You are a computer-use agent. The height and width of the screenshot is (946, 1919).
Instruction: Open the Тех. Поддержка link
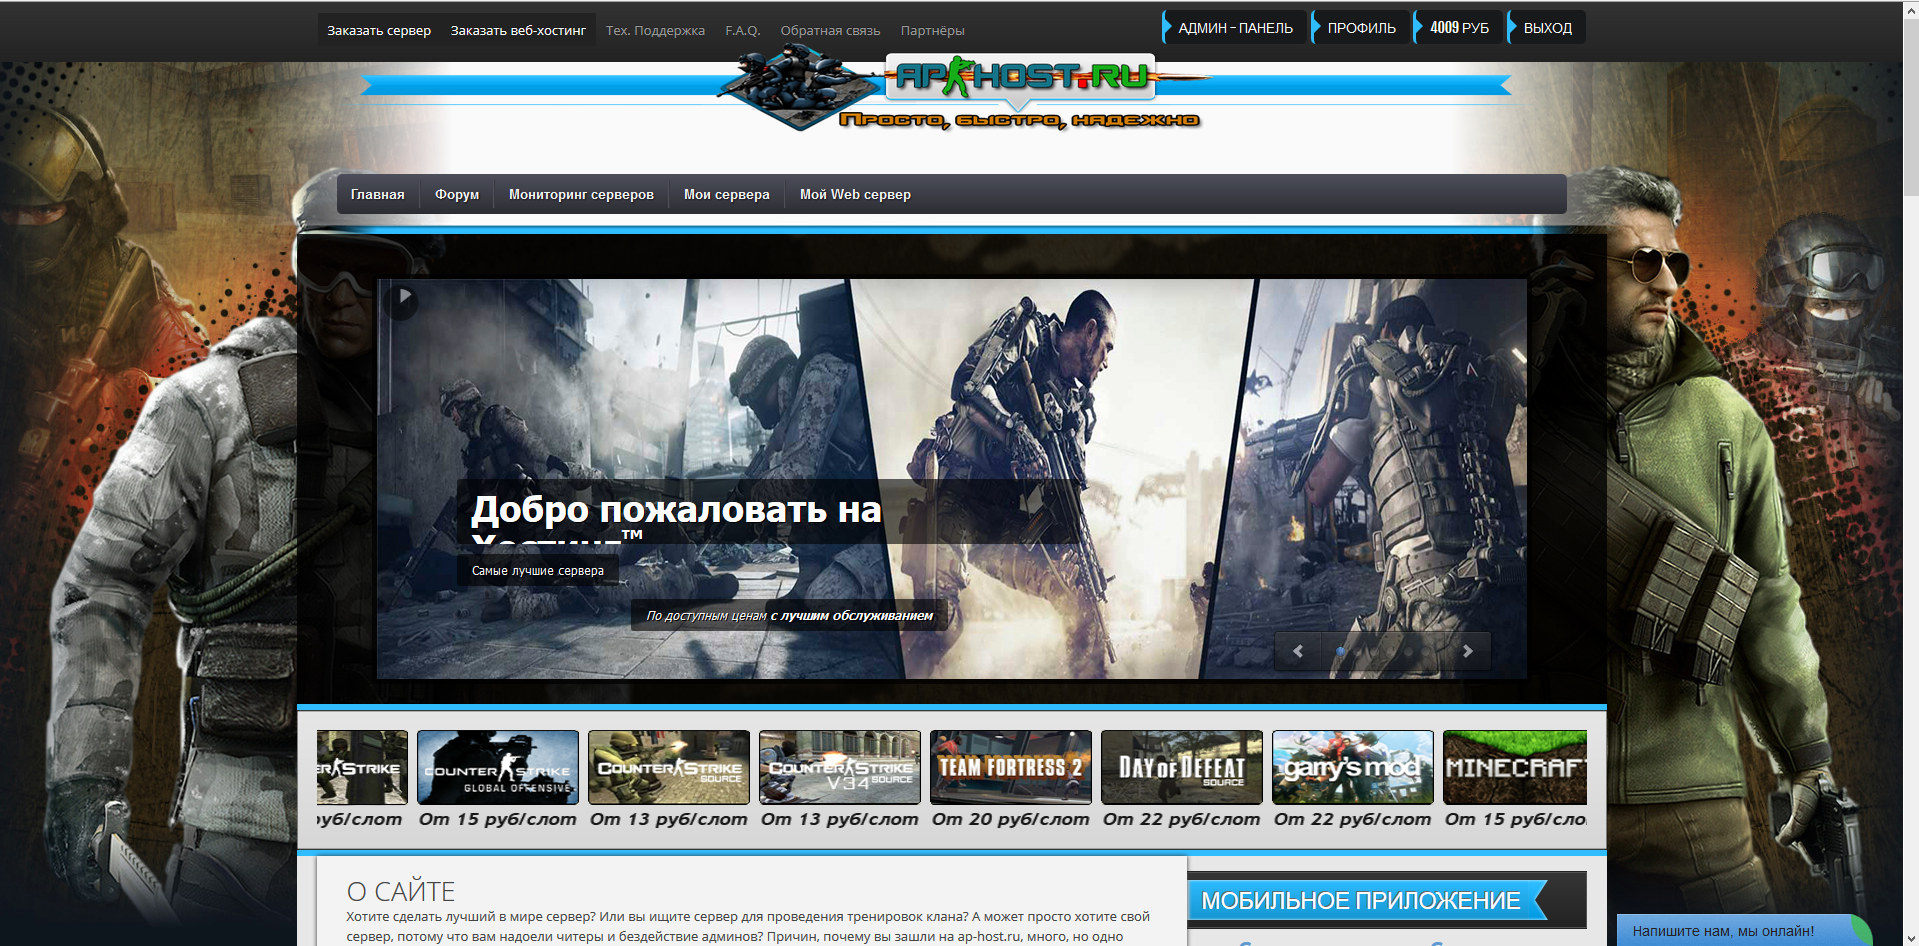pyautogui.click(x=655, y=31)
